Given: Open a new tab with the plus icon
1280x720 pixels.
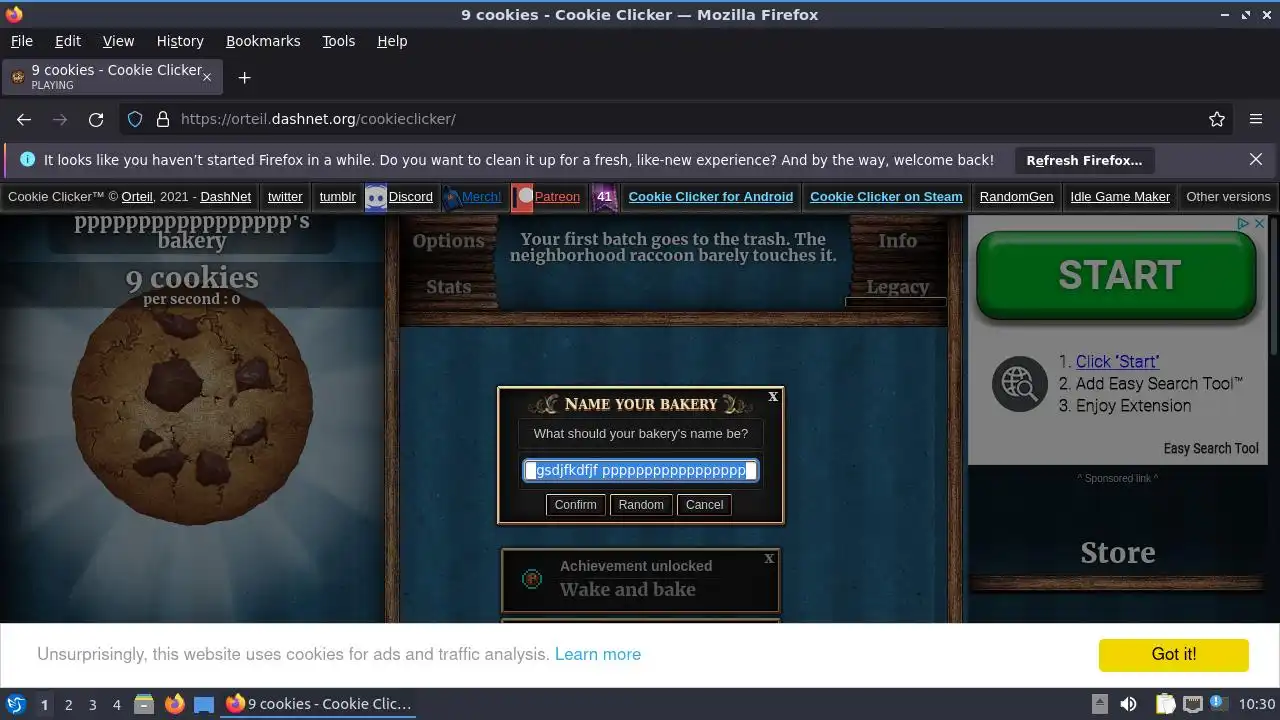Looking at the screenshot, I should (244, 77).
